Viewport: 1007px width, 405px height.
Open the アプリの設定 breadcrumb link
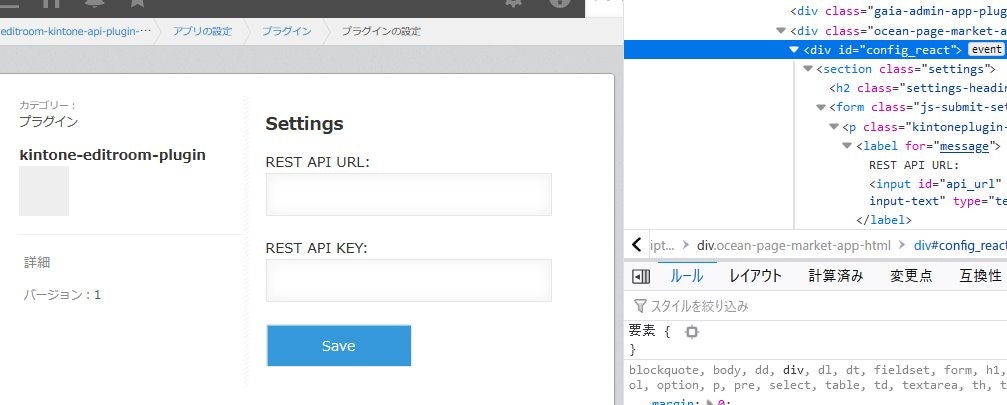pyautogui.click(x=202, y=31)
